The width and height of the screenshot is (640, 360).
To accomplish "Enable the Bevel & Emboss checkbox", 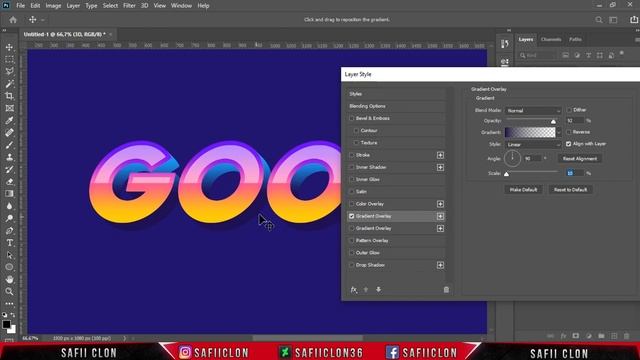I will coord(351,118).
